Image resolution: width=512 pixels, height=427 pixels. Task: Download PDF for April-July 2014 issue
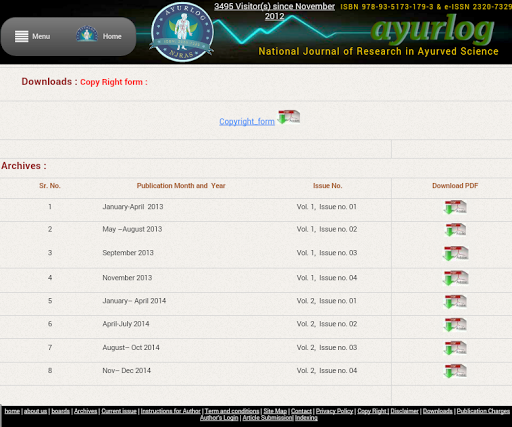click(455, 325)
